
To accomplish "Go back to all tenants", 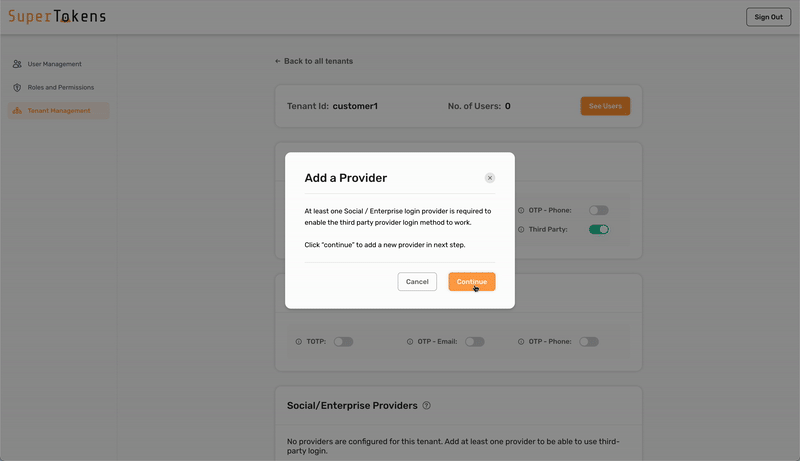I will (x=314, y=61).
